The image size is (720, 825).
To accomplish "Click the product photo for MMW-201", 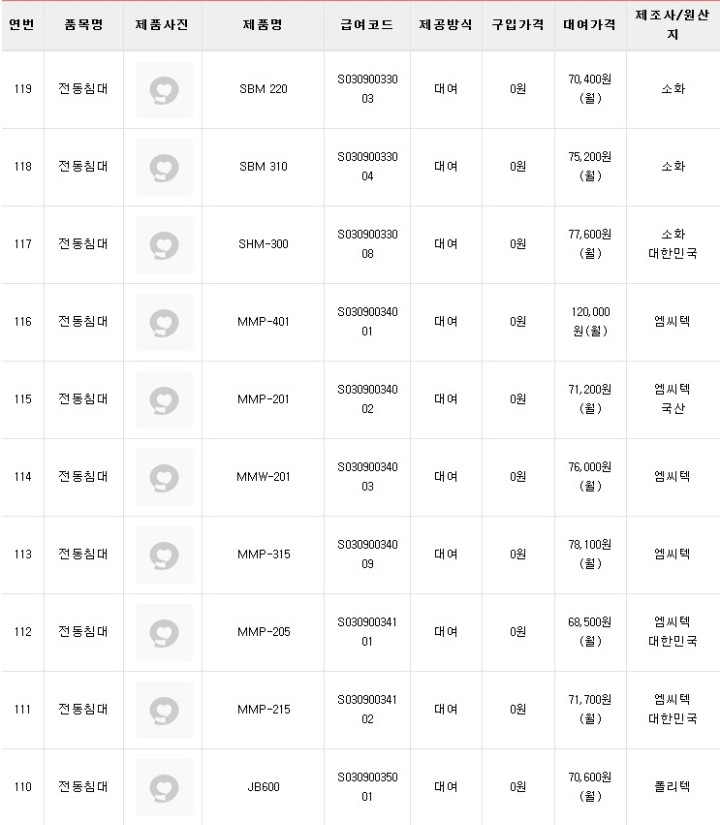I will click(x=164, y=477).
